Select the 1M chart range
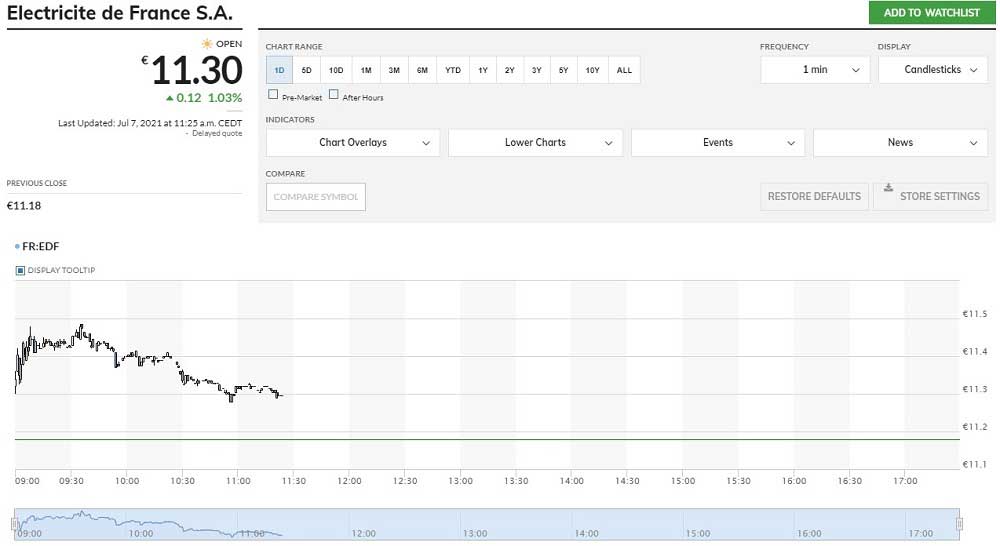 click(x=366, y=70)
